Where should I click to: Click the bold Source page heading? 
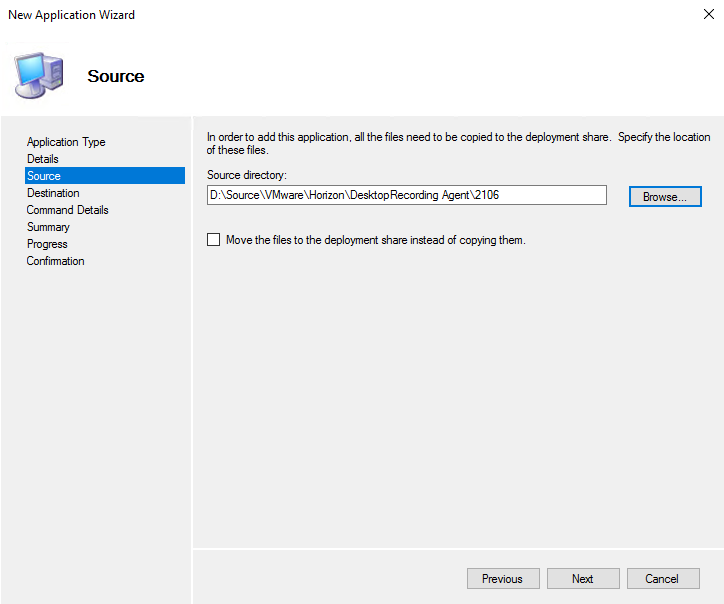click(x=116, y=77)
